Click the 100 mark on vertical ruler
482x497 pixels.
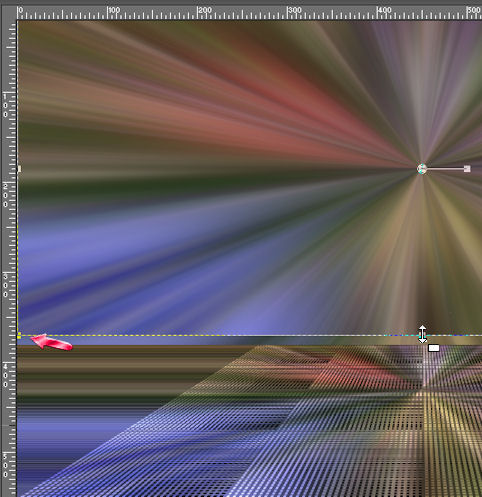(5, 105)
